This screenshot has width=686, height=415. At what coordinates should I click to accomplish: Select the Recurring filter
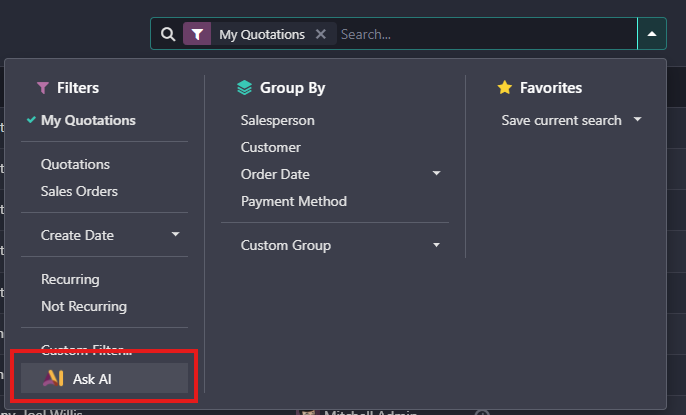(70, 279)
